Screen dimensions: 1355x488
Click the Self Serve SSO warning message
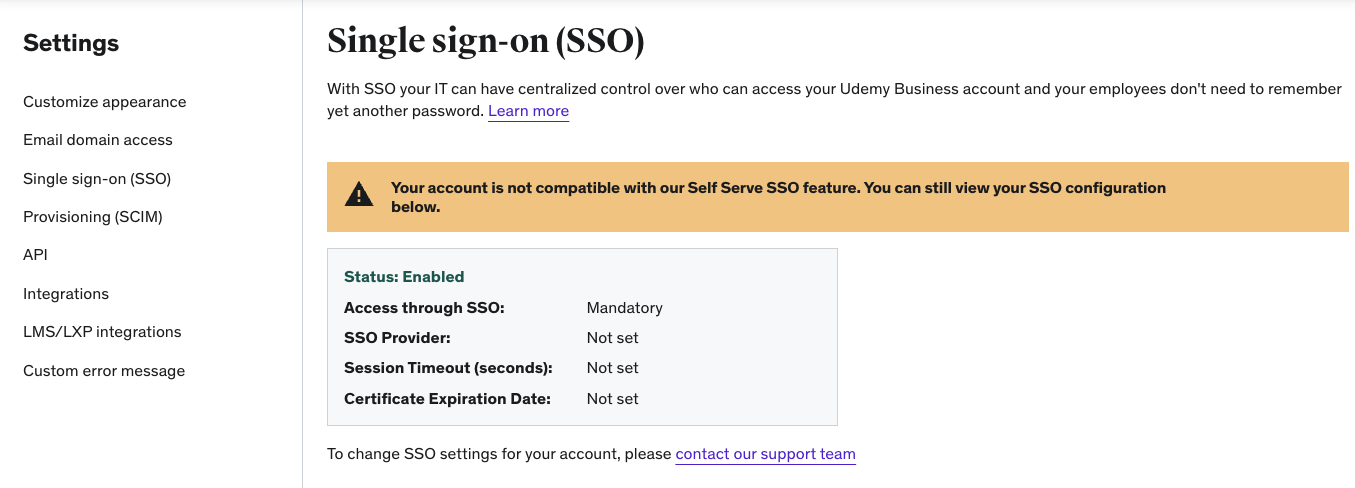click(778, 197)
